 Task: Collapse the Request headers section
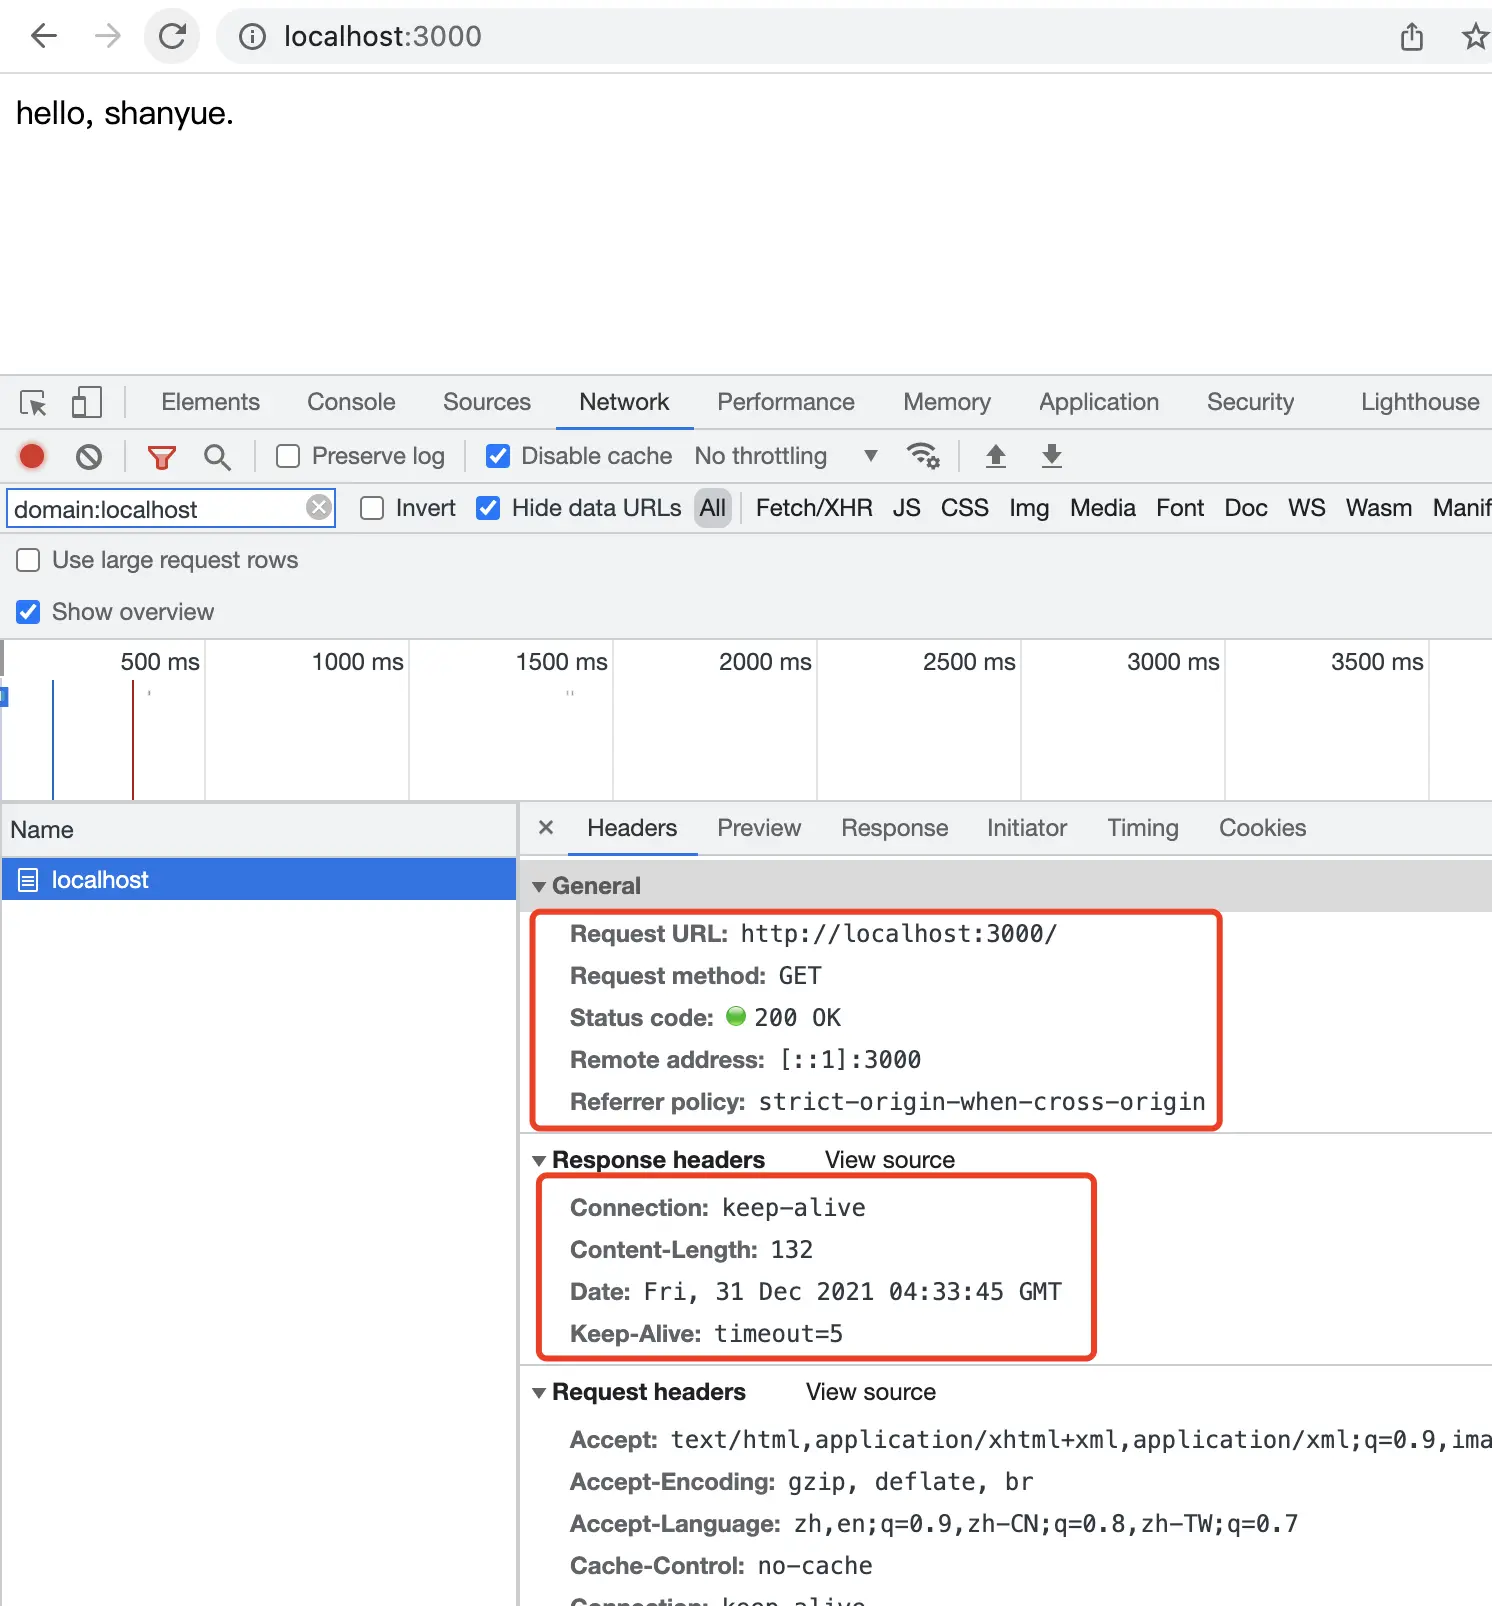(x=539, y=1392)
